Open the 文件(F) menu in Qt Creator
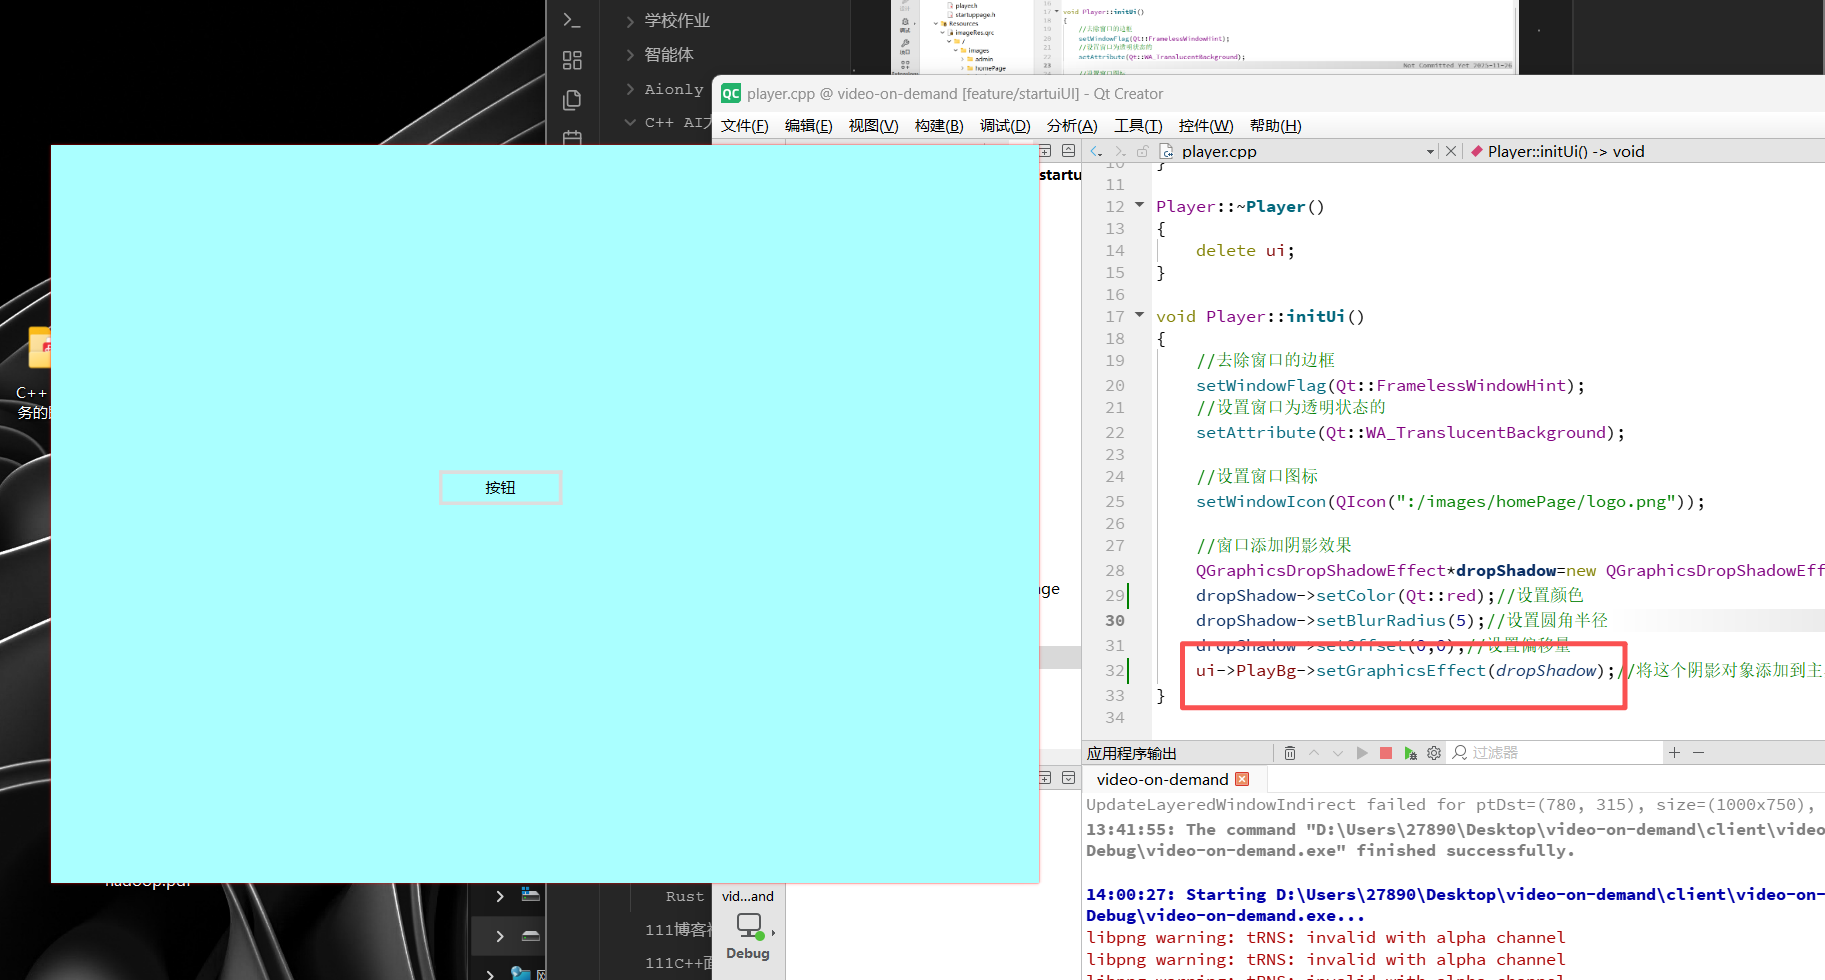Image resolution: width=1825 pixels, height=980 pixels. (744, 126)
